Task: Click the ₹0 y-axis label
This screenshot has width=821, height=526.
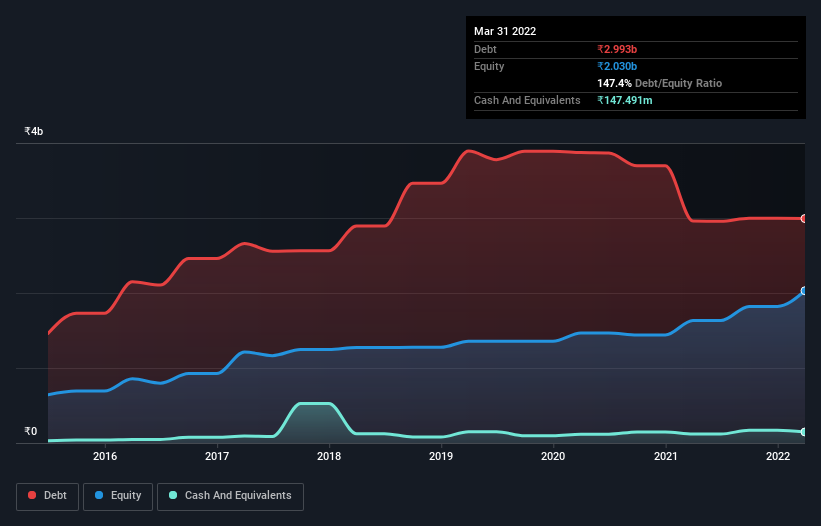Action: point(31,431)
